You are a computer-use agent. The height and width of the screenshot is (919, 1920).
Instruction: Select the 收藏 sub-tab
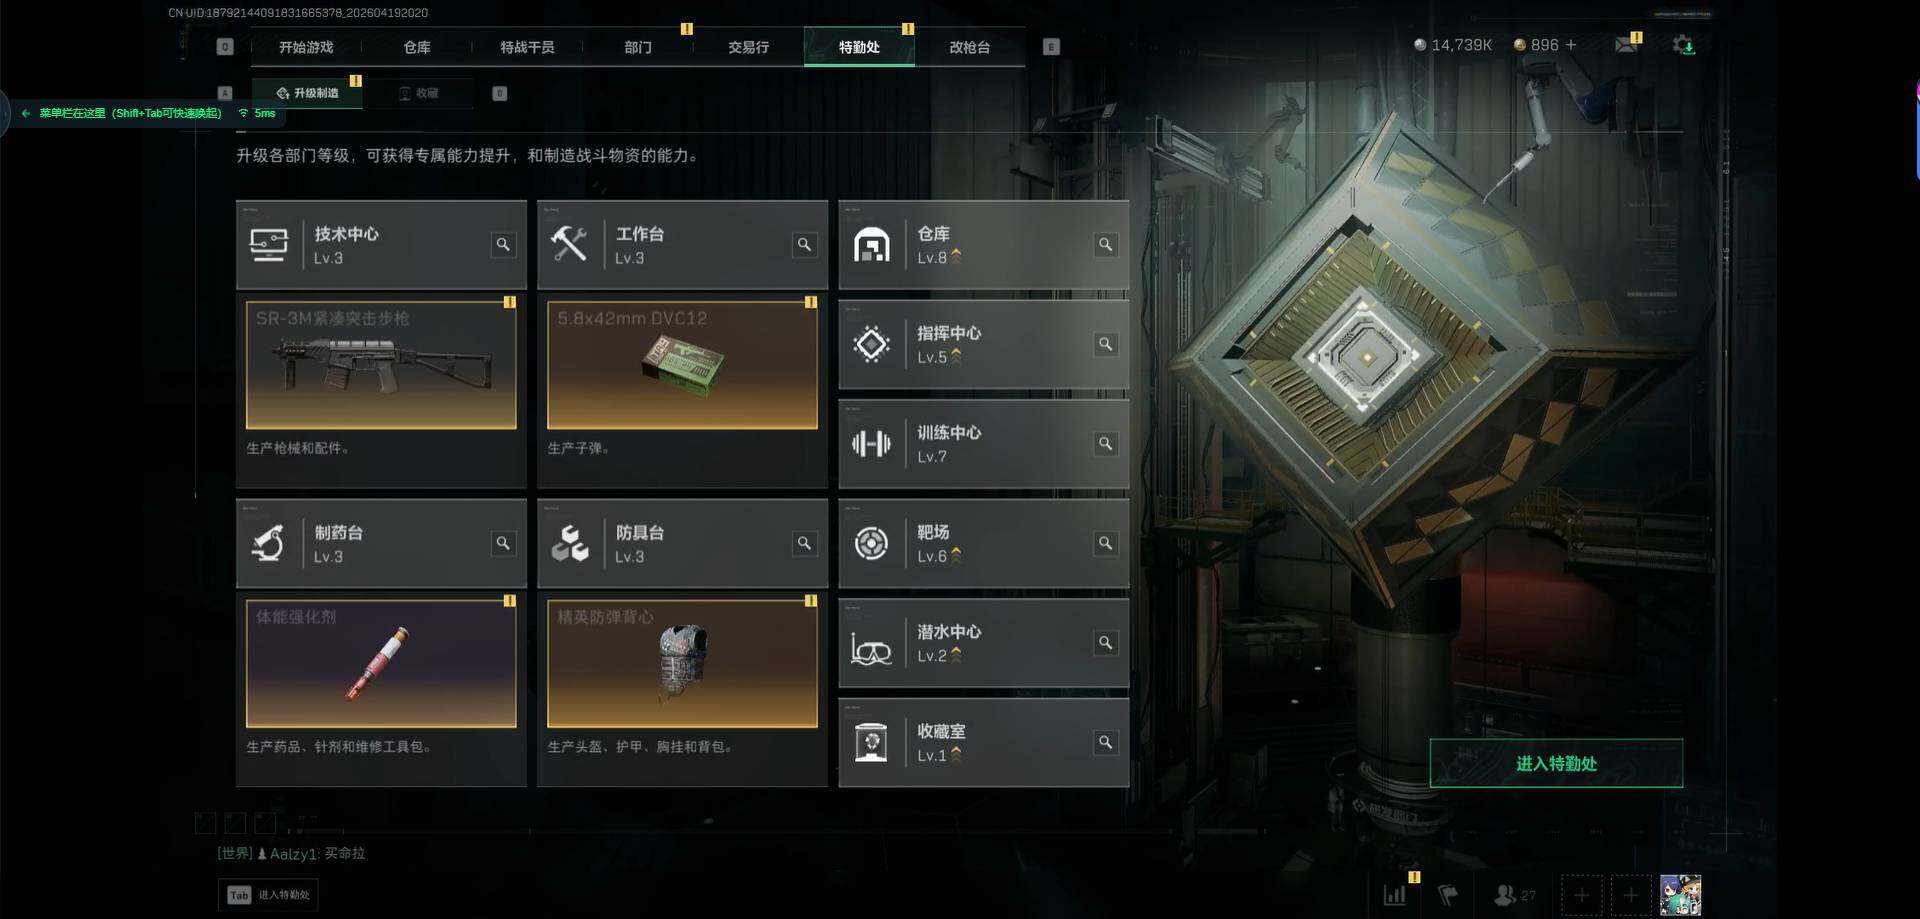click(x=419, y=93)
